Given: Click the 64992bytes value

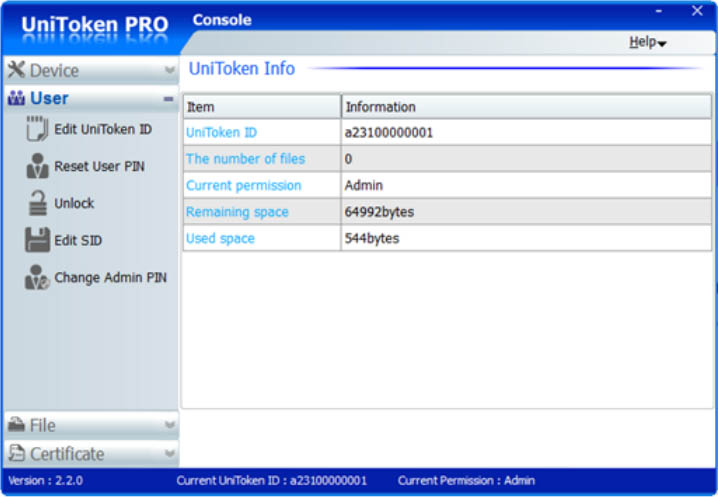Looking at the screenshot, I should 379,212.
